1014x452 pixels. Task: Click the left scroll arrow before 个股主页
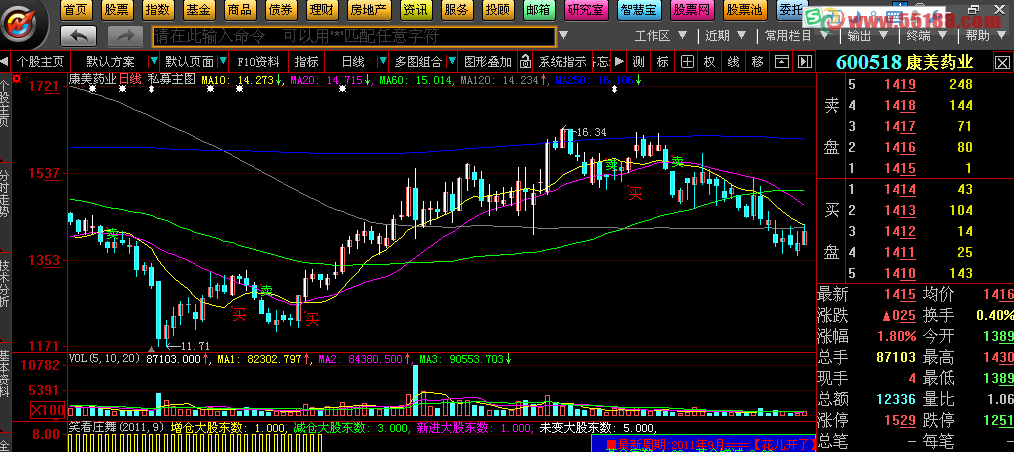[5, 62]
